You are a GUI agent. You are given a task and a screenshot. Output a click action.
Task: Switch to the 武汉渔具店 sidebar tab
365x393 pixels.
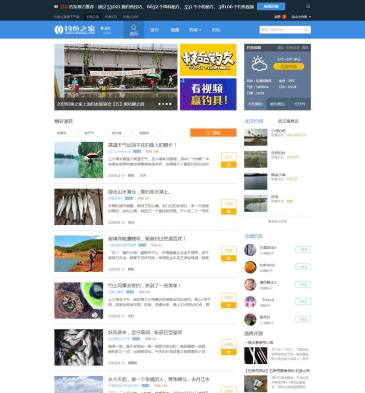[288, 121]
